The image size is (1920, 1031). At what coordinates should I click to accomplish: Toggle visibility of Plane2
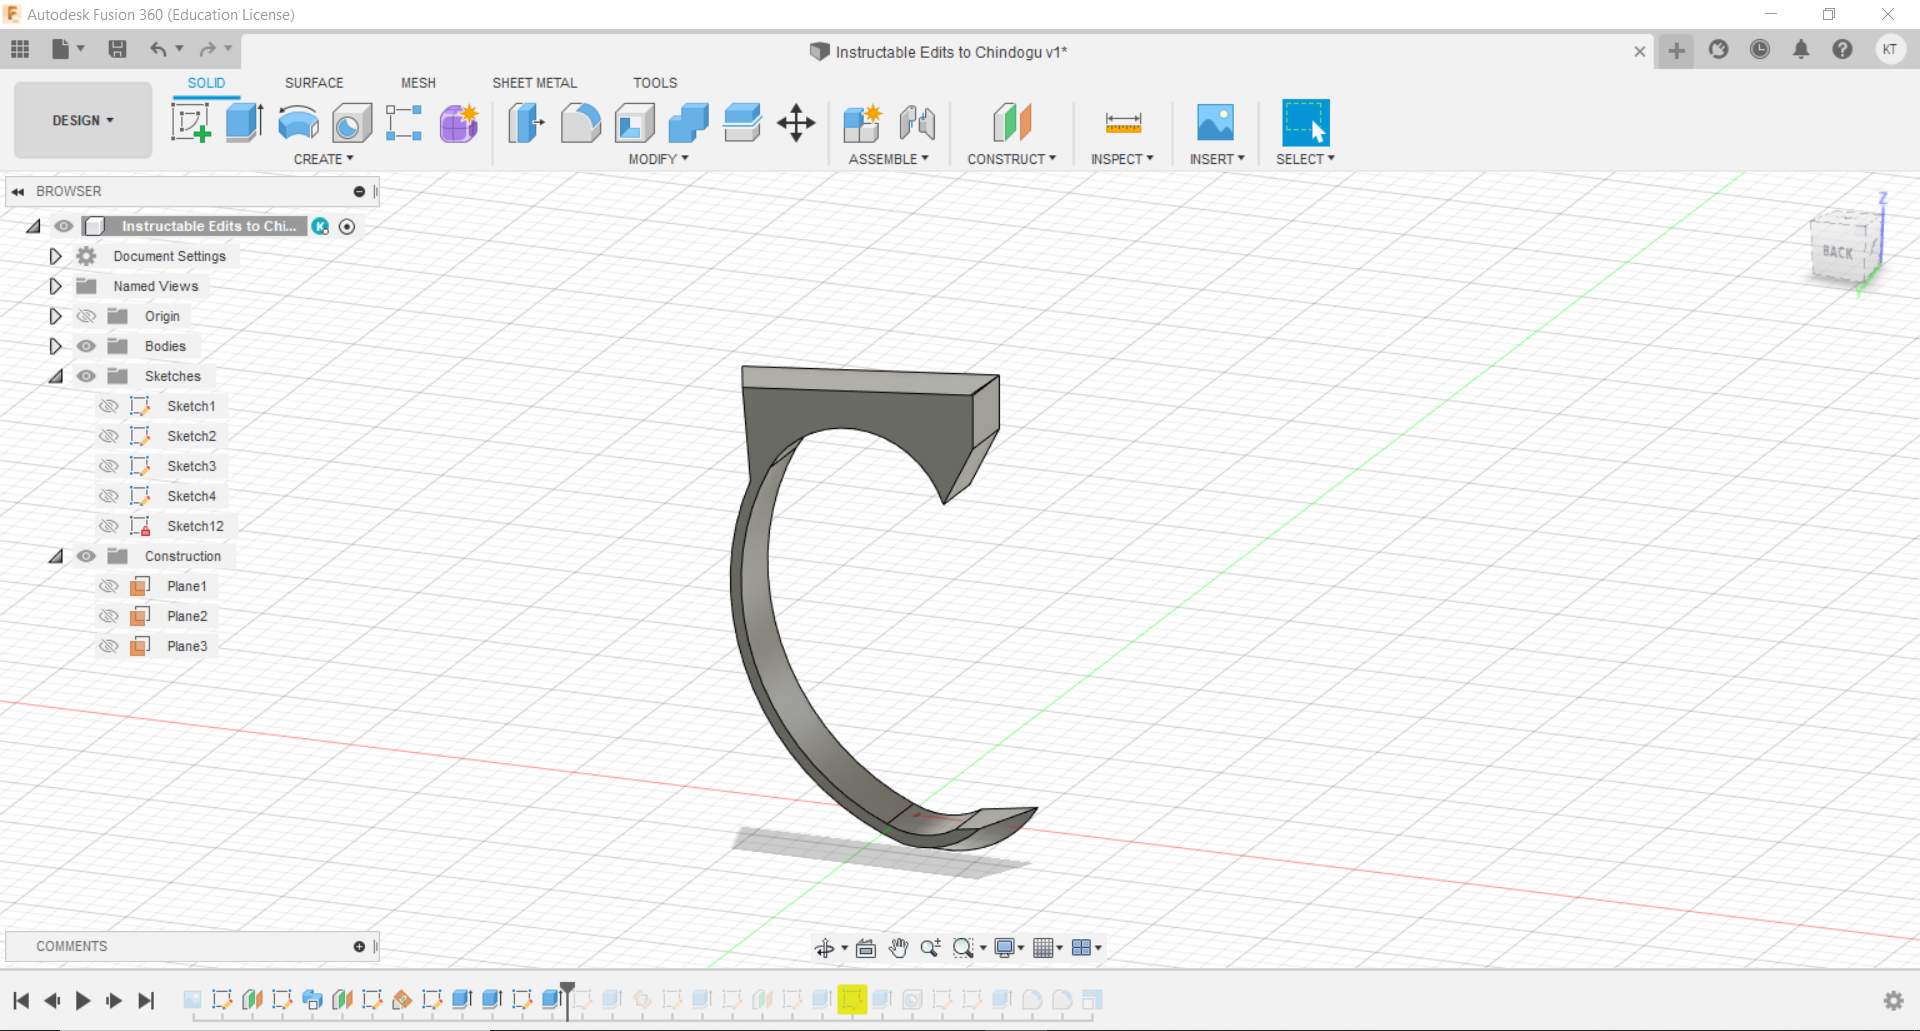click(109, 616)
